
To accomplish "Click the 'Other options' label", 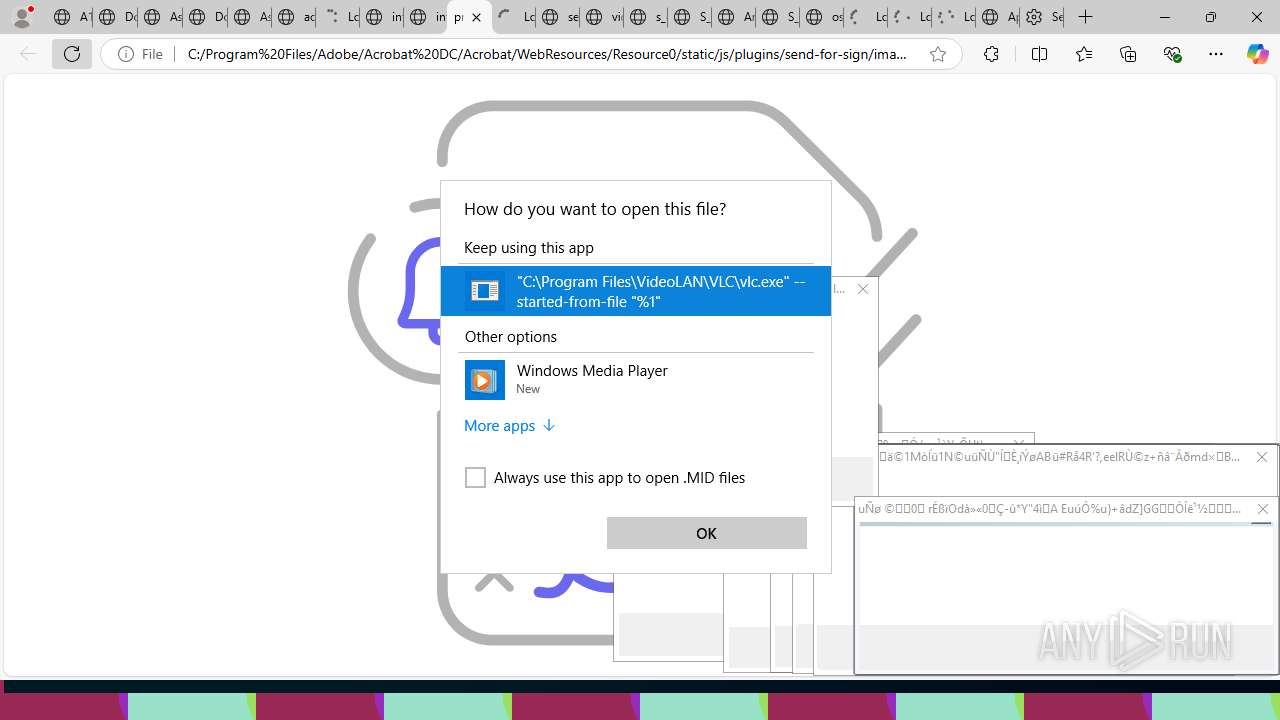I will (x=511, y=336).
